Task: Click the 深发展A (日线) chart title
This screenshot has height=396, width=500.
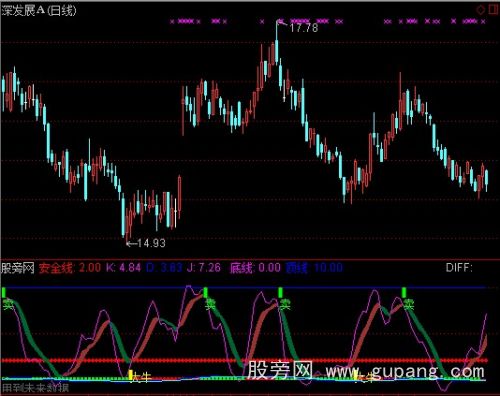Action: (x=39, y=11)
